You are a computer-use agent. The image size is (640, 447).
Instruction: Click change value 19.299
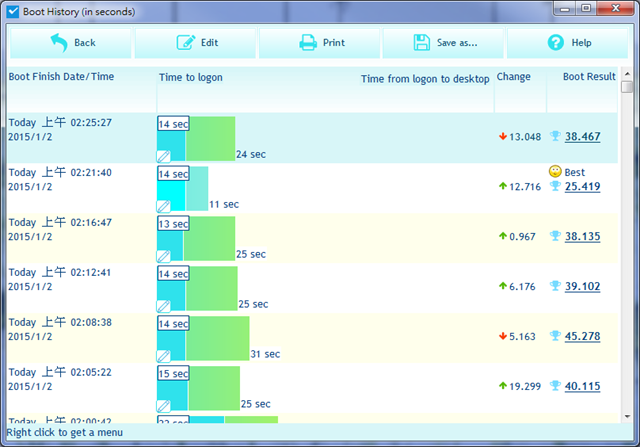[525, 386]
